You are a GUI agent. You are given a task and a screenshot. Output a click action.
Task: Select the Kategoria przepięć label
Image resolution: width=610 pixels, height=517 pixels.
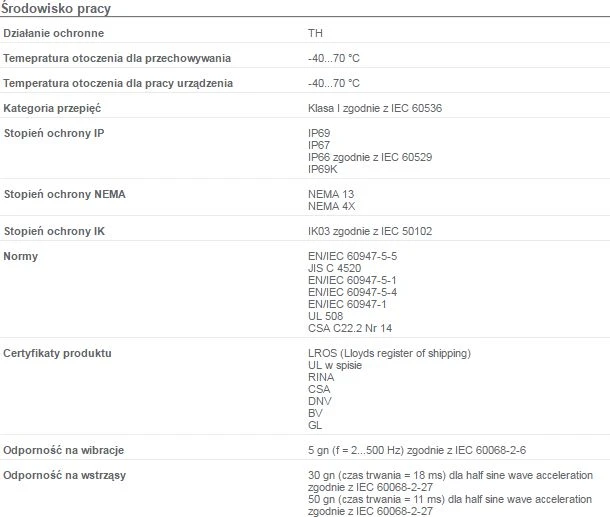pyautogui.click(x=52, y=108)
